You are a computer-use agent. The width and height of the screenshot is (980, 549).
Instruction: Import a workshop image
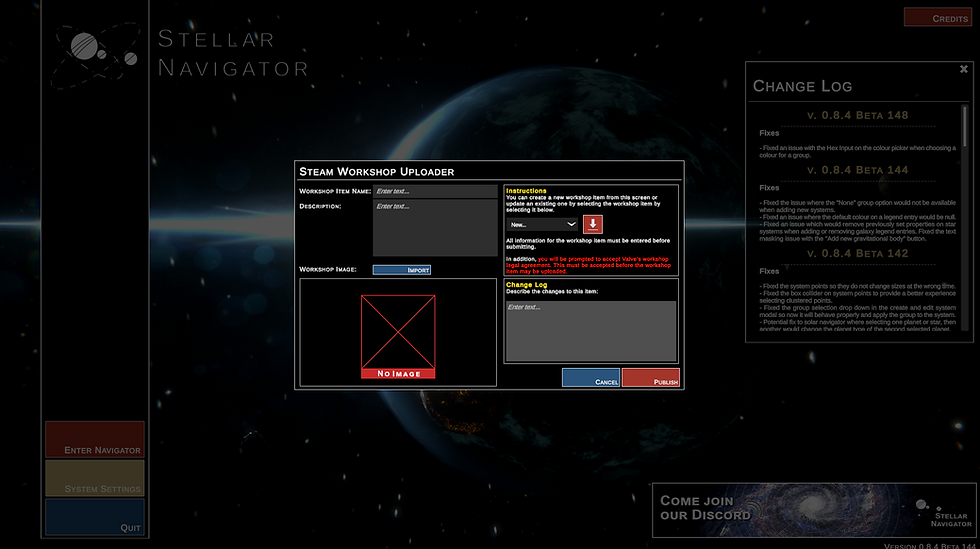coord(402,270)
